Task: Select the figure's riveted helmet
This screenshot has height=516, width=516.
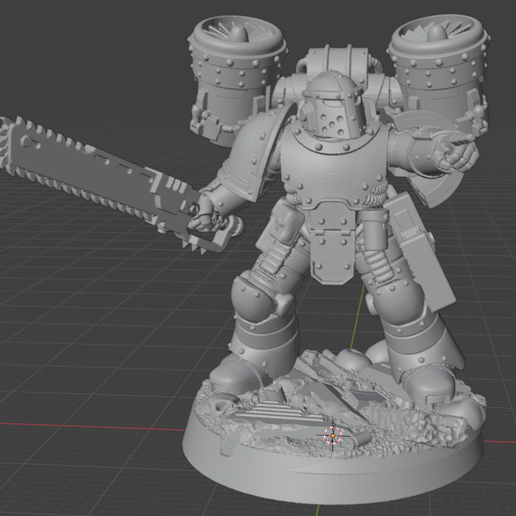Action: 332,105
